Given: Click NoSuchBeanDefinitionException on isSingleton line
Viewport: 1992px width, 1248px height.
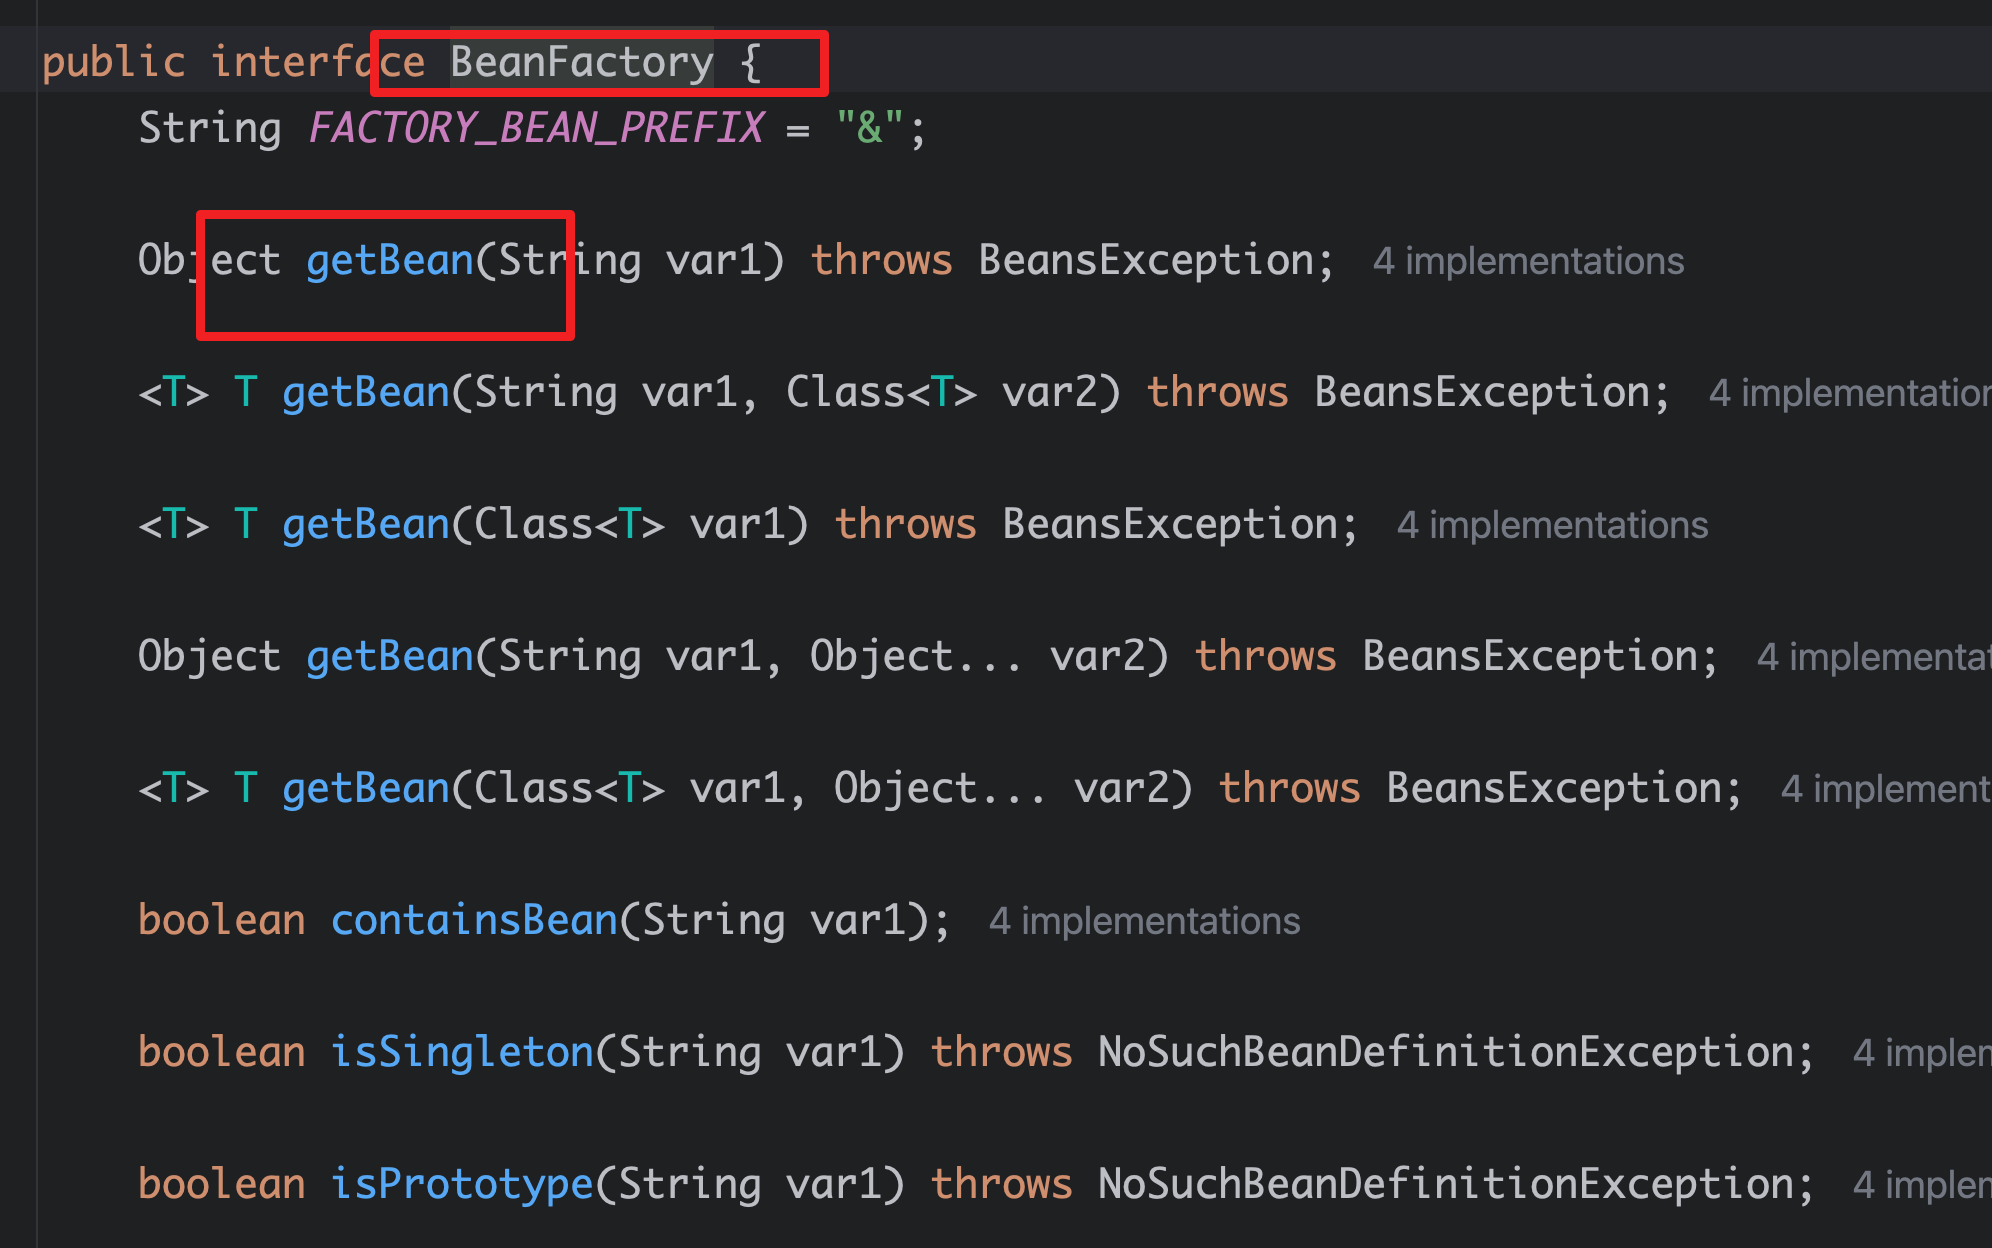Looking at the screenshot, I should pos(1445,1052).
